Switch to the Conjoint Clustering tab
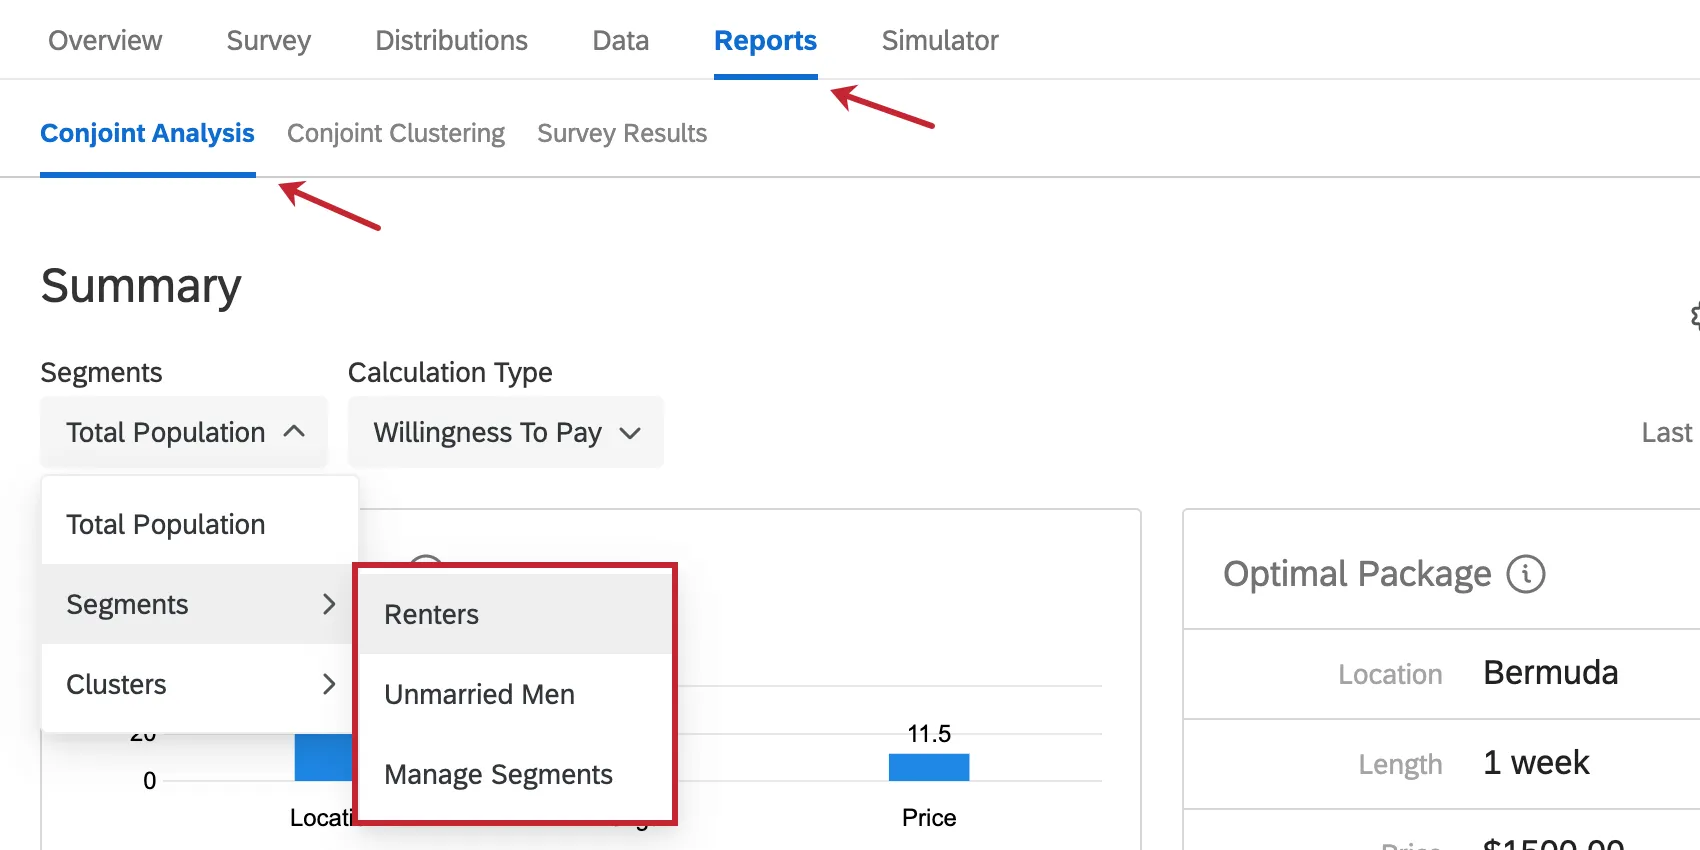 pos(395,133)
